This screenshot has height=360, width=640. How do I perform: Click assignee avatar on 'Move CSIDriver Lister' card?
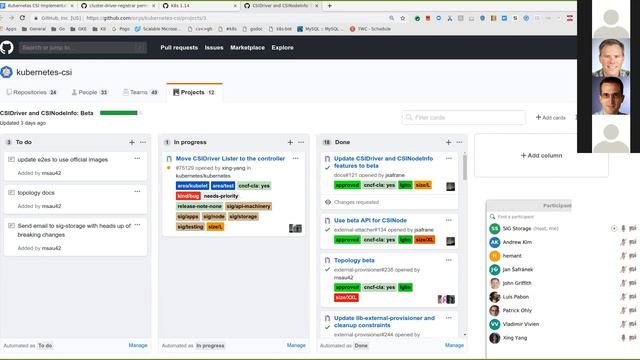click(x=295, y=228)
